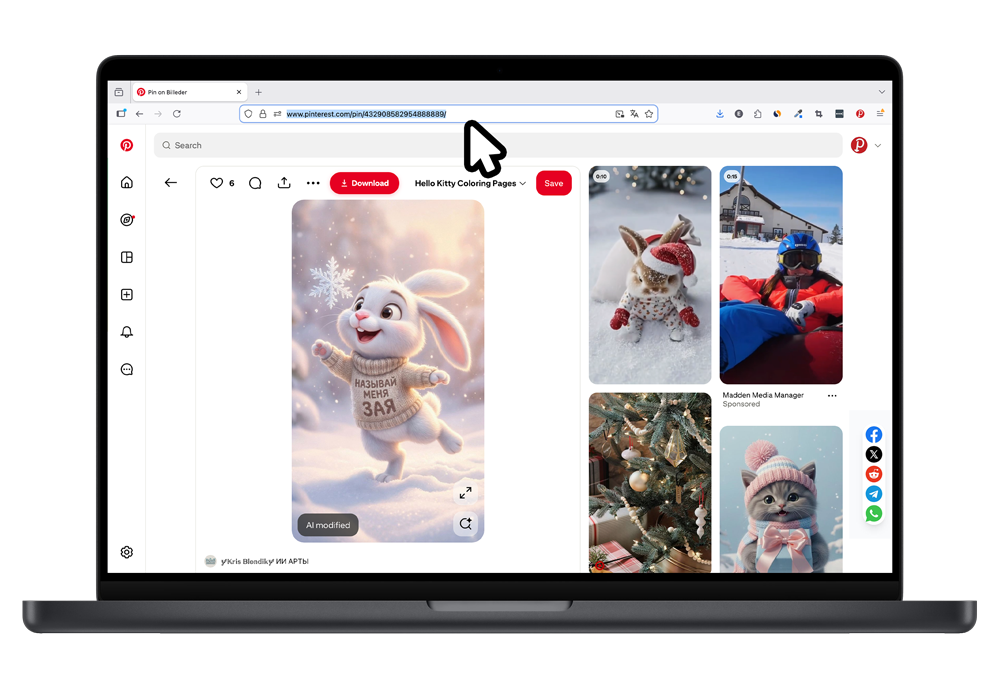Share to Facebook via the blue icon
This screenshot has height=675, width=1000.
coord(874,435)
